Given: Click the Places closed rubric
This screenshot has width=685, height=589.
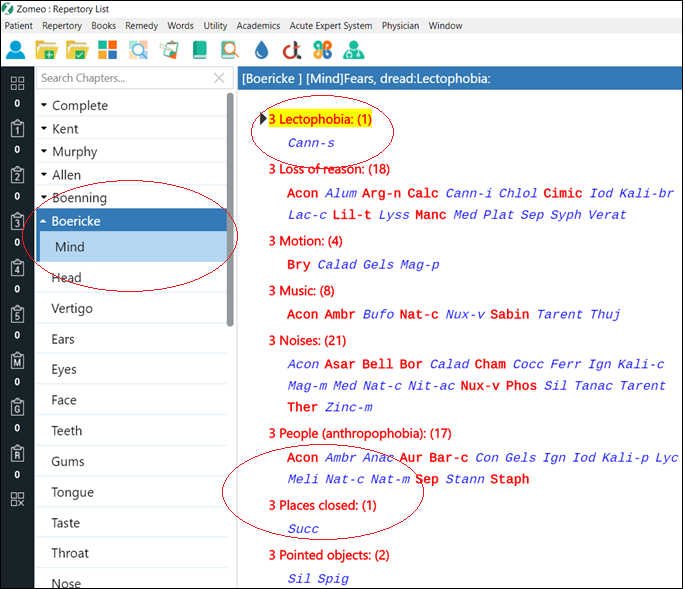Looking at the screenshot, I should [322, 505].
